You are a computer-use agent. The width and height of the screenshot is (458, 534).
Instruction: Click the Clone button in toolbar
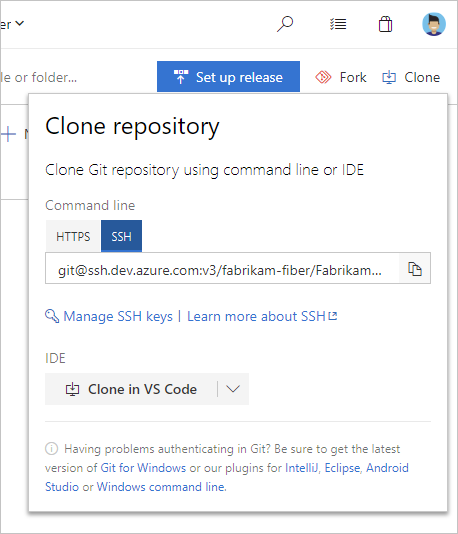[x=411, y=77]
